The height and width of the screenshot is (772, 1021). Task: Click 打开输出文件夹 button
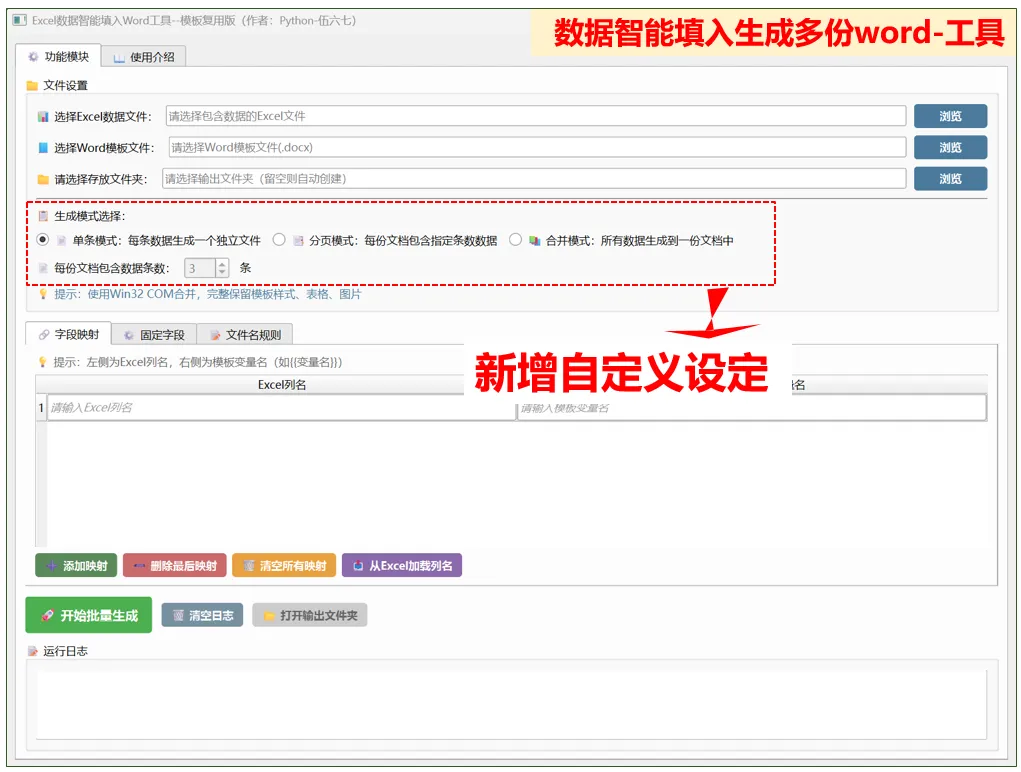pos(310,615)
